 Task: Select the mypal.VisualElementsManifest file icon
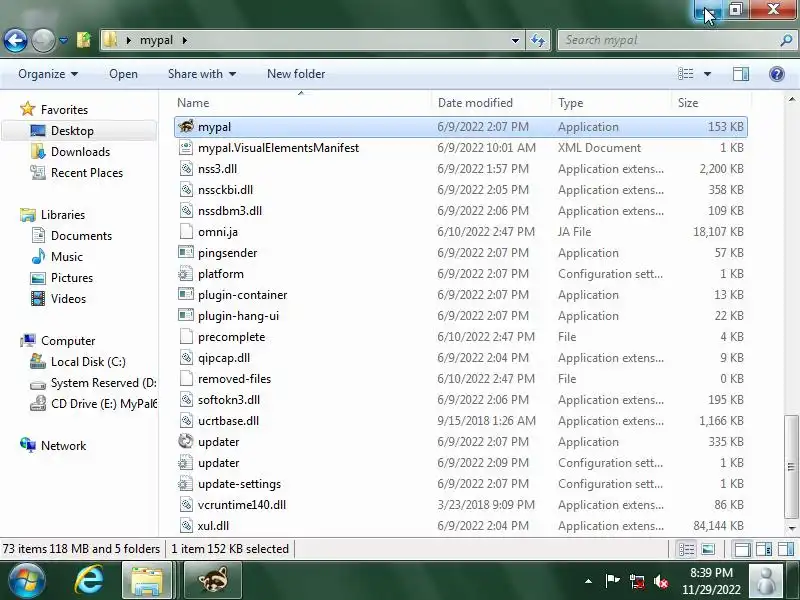(x=186, y=147)
